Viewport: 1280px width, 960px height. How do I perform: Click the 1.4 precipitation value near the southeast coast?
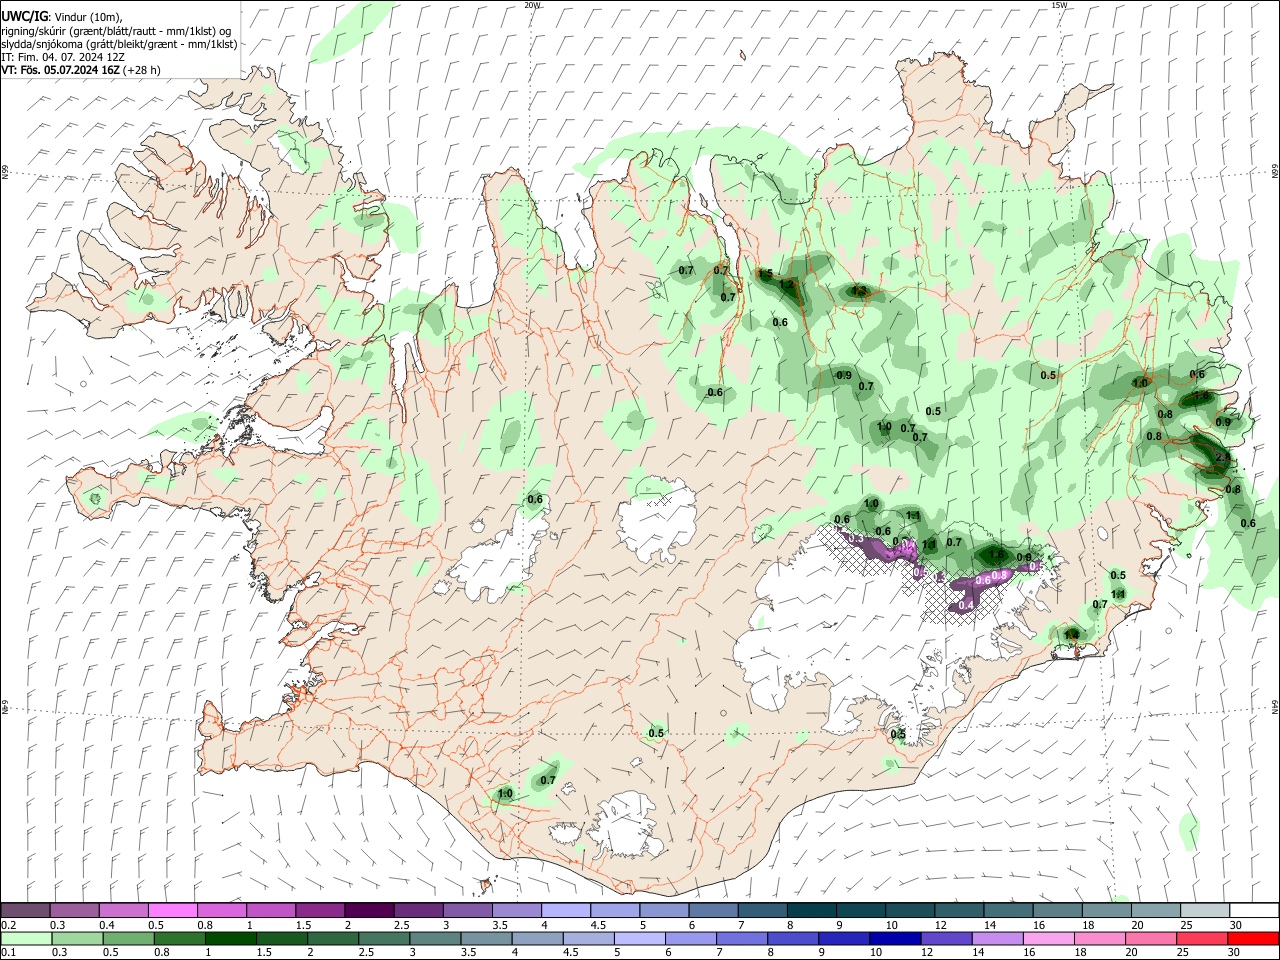pos(1072,634)
